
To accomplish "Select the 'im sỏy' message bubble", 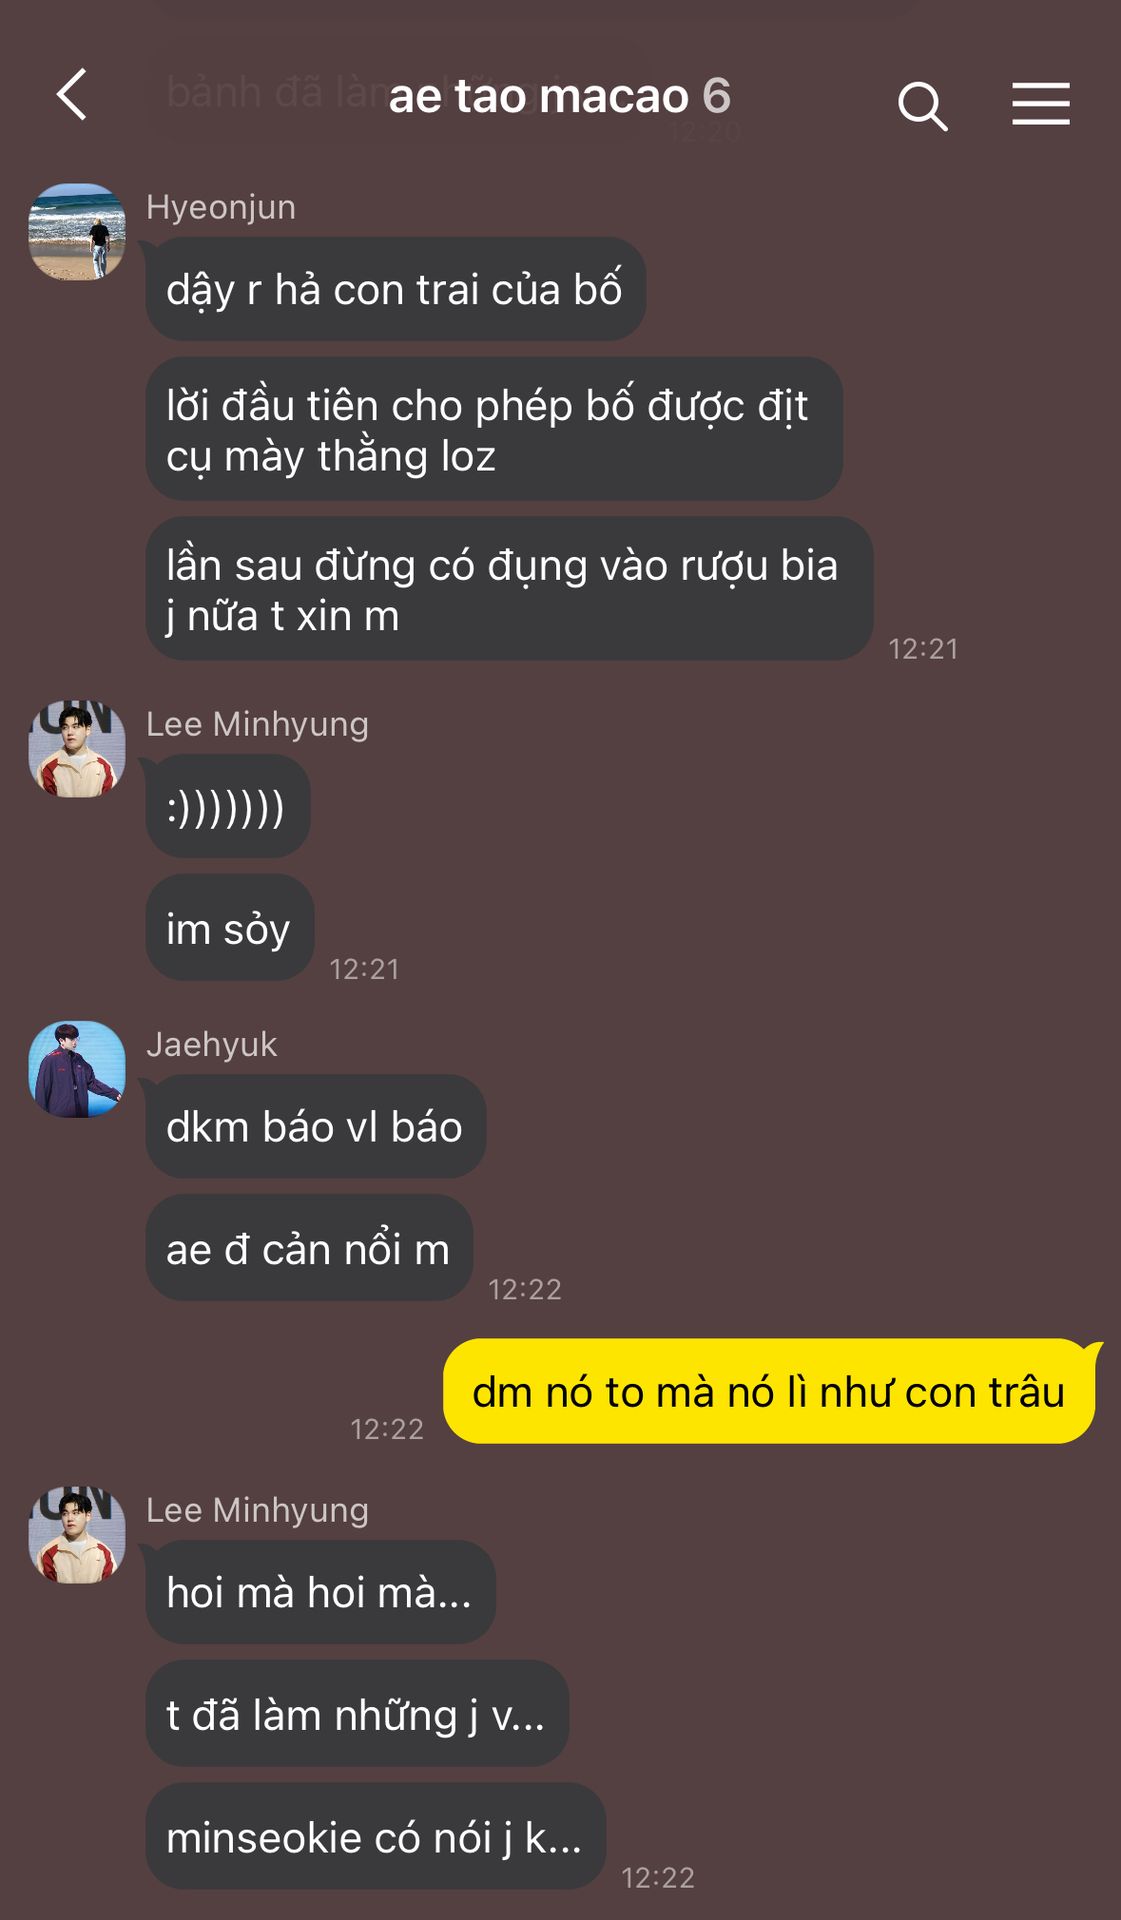I will pyautogui.click(x=229, y=929).
